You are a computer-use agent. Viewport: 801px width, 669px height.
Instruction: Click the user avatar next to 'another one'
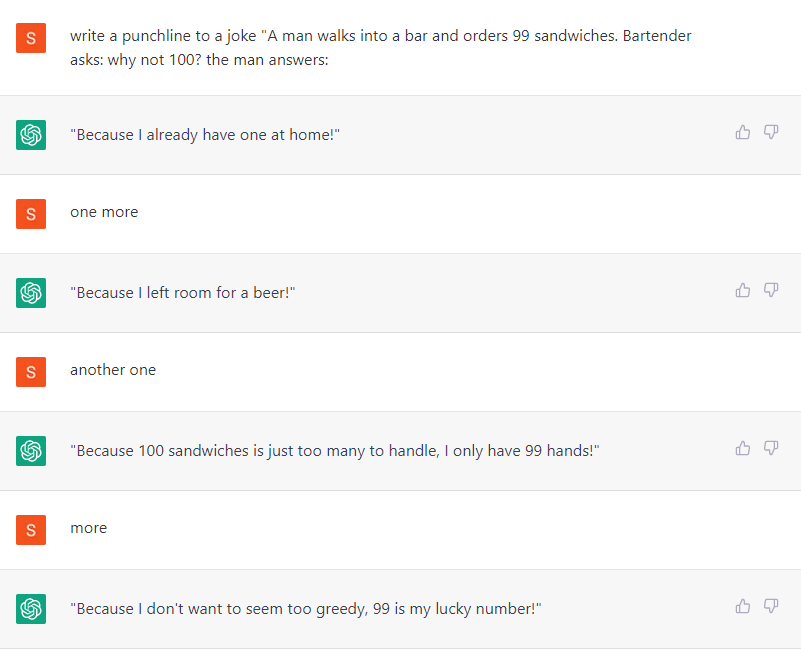31,372
